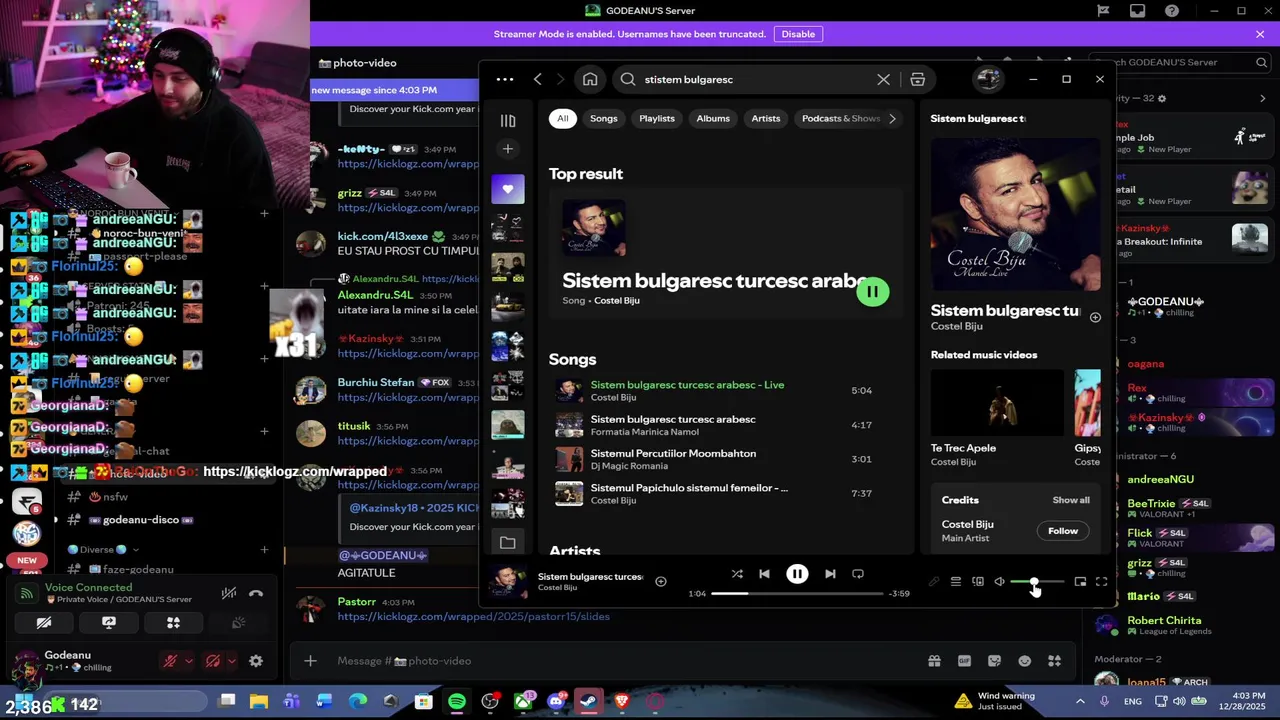Dismiss the Streamer Mode banner

(x=1260, y=34)
